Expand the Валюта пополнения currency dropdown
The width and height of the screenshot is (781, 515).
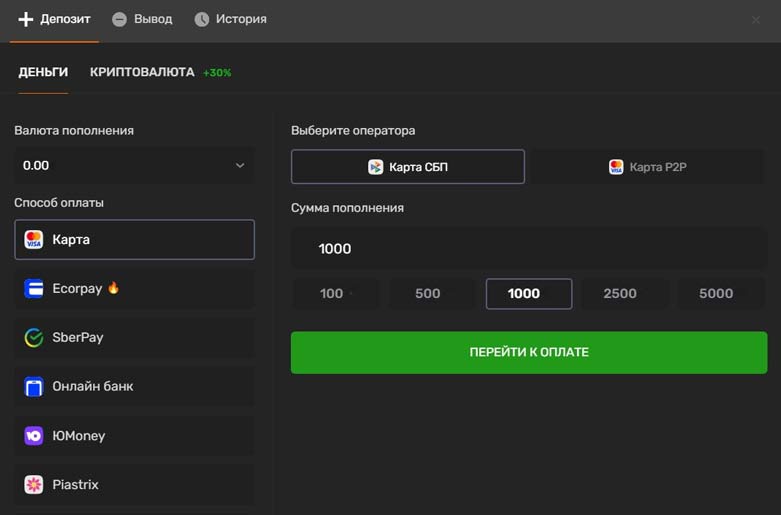[134, 165]
